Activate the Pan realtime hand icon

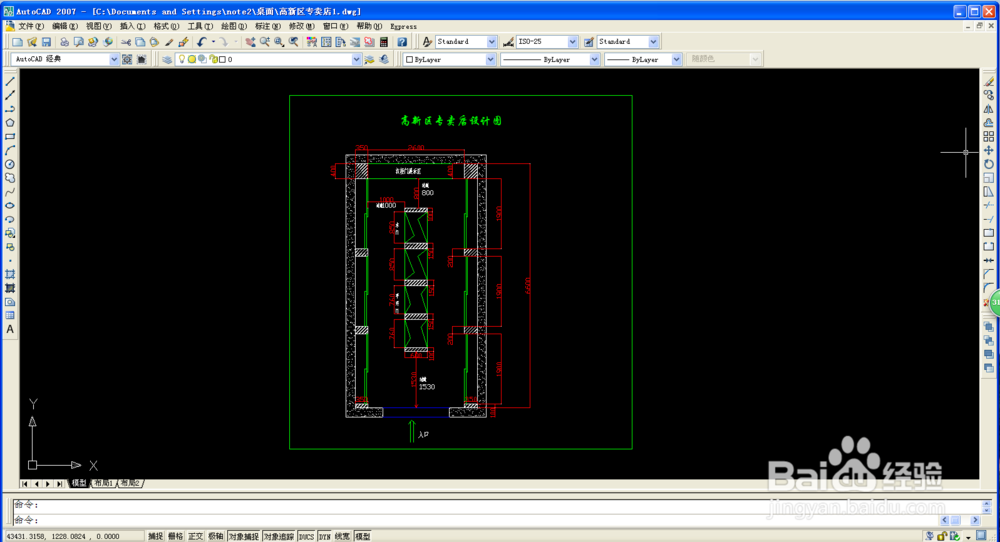click(x=250, y=42)
